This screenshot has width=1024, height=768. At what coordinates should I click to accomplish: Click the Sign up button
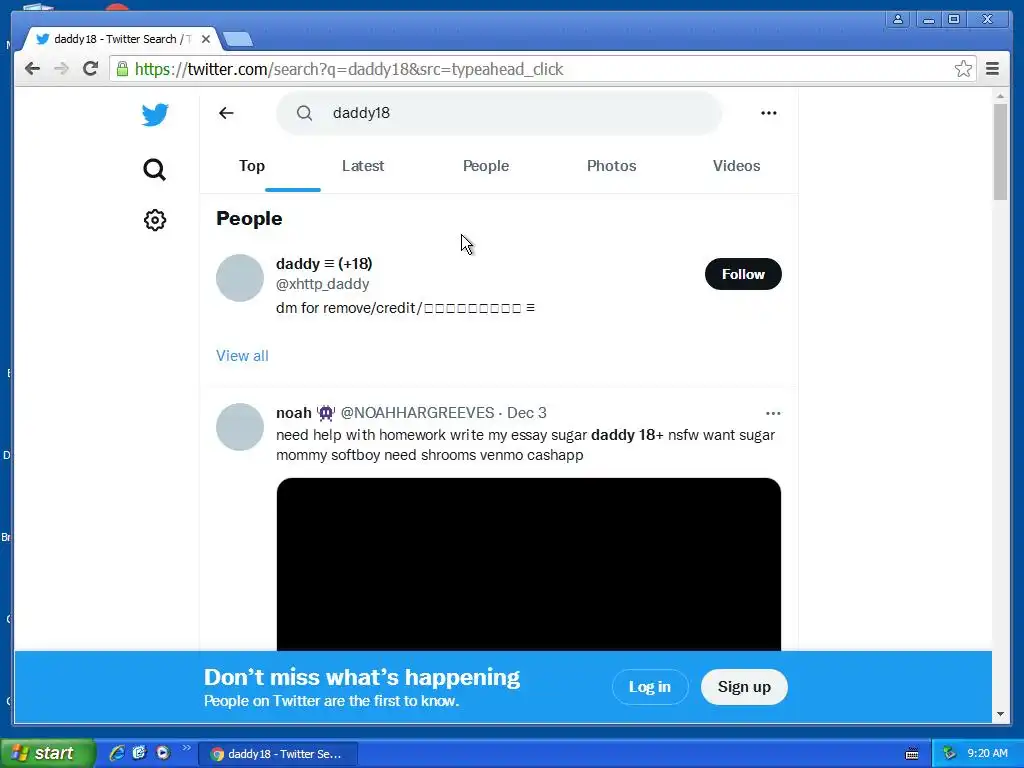point(744,687)
